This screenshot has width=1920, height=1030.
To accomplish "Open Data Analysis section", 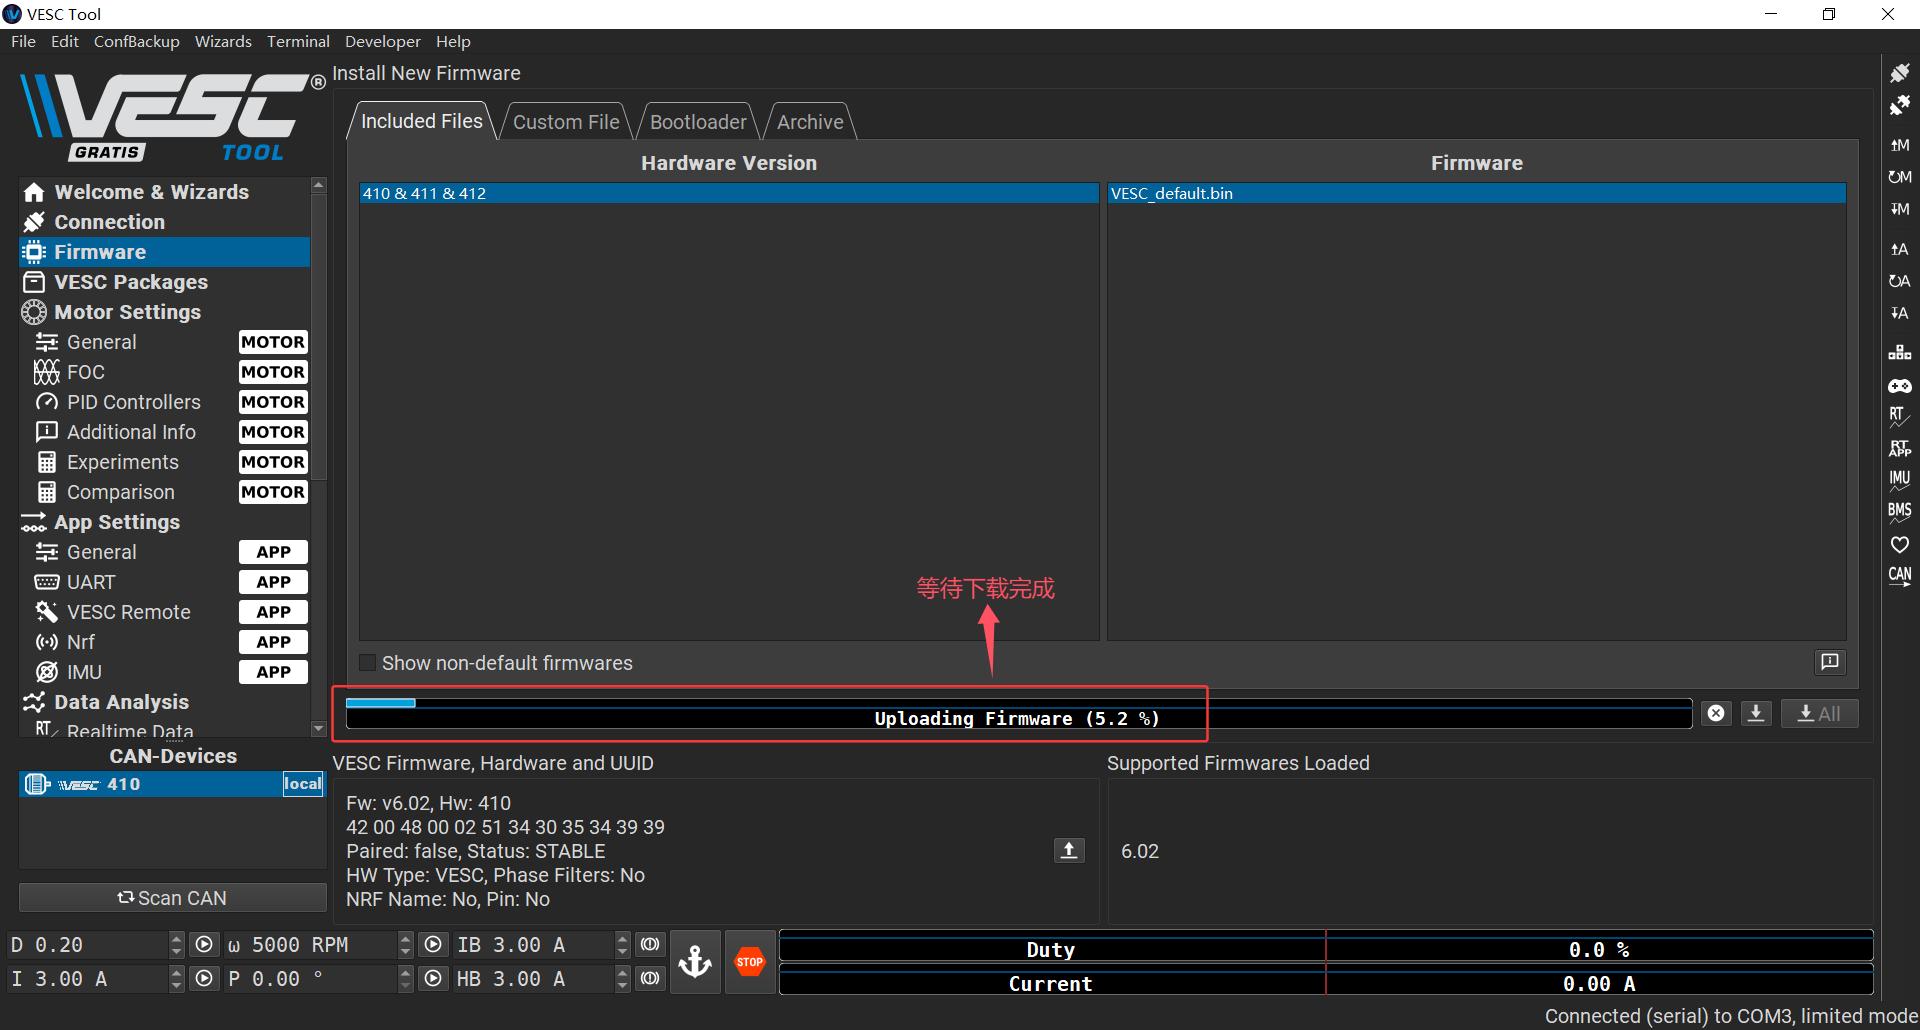I will click(165, 702).
